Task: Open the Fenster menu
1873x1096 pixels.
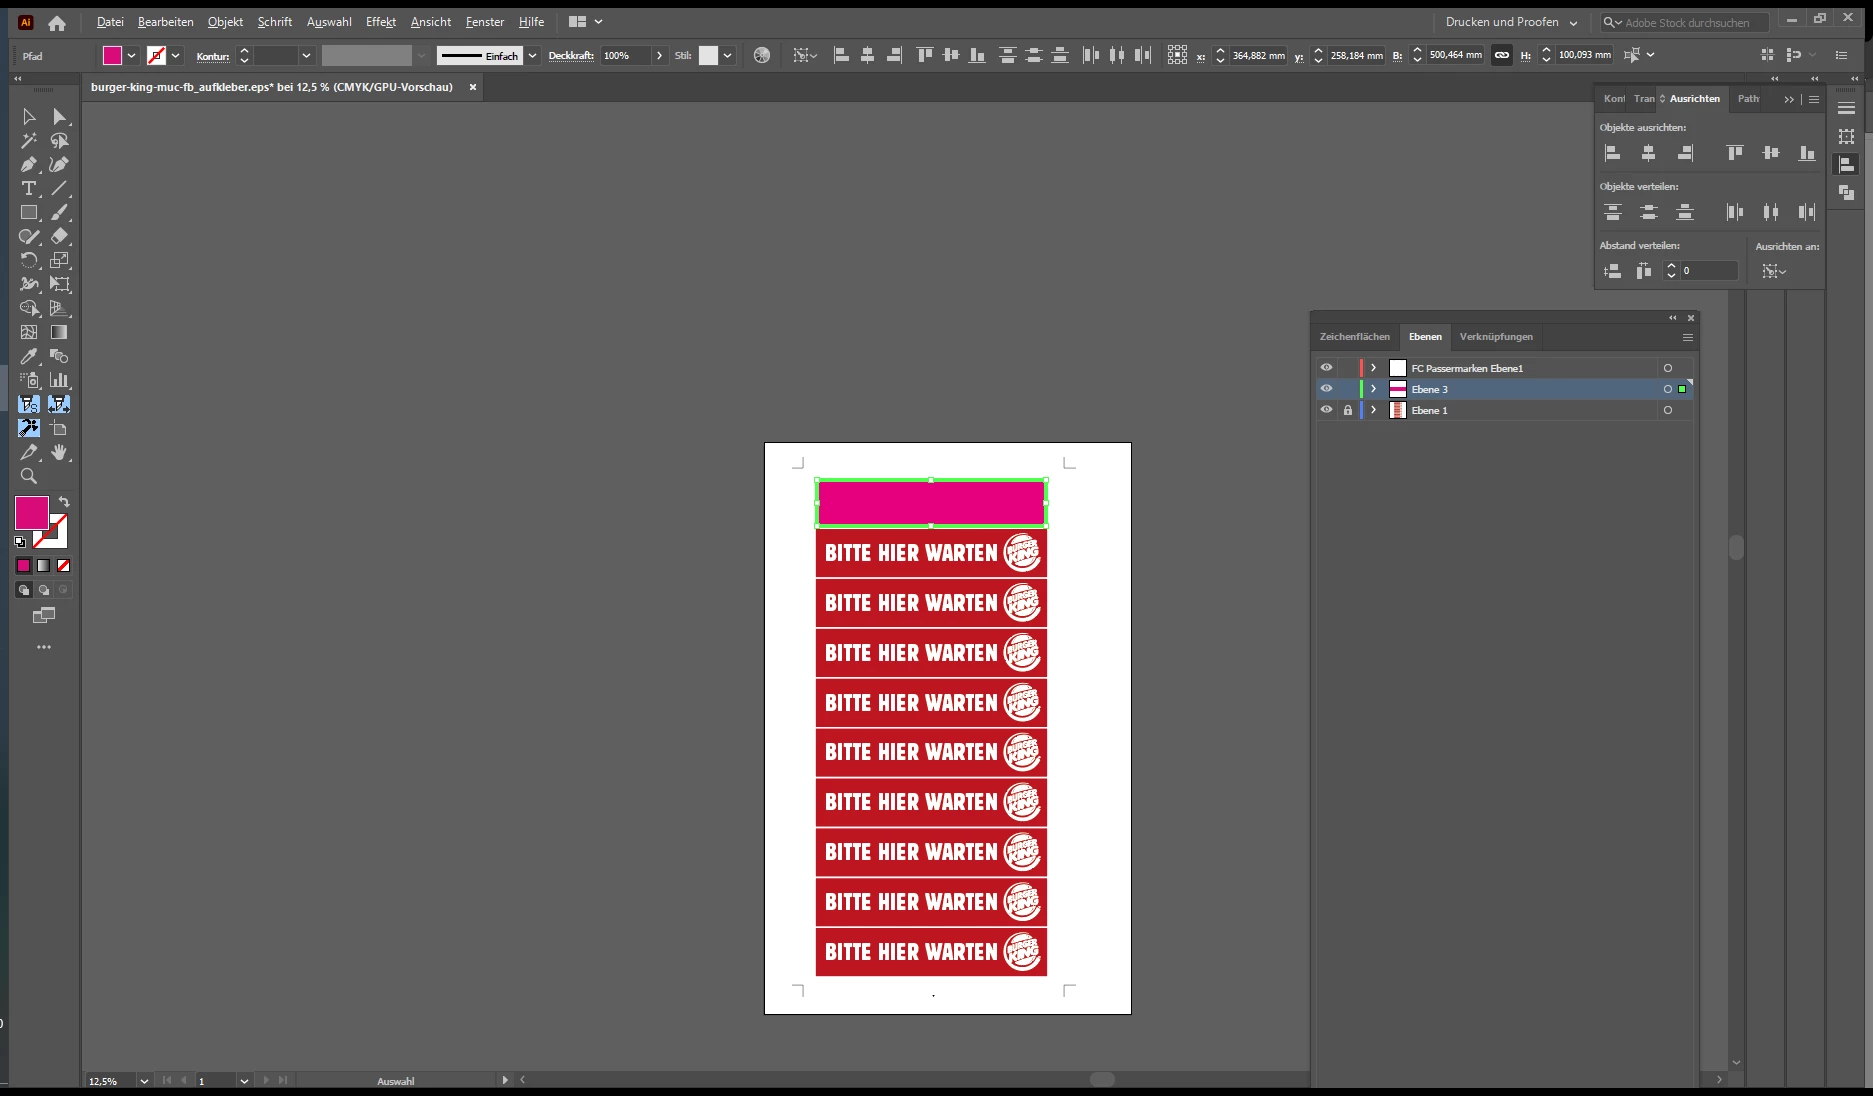Action: pyautogui.click(x=485, y=22)
